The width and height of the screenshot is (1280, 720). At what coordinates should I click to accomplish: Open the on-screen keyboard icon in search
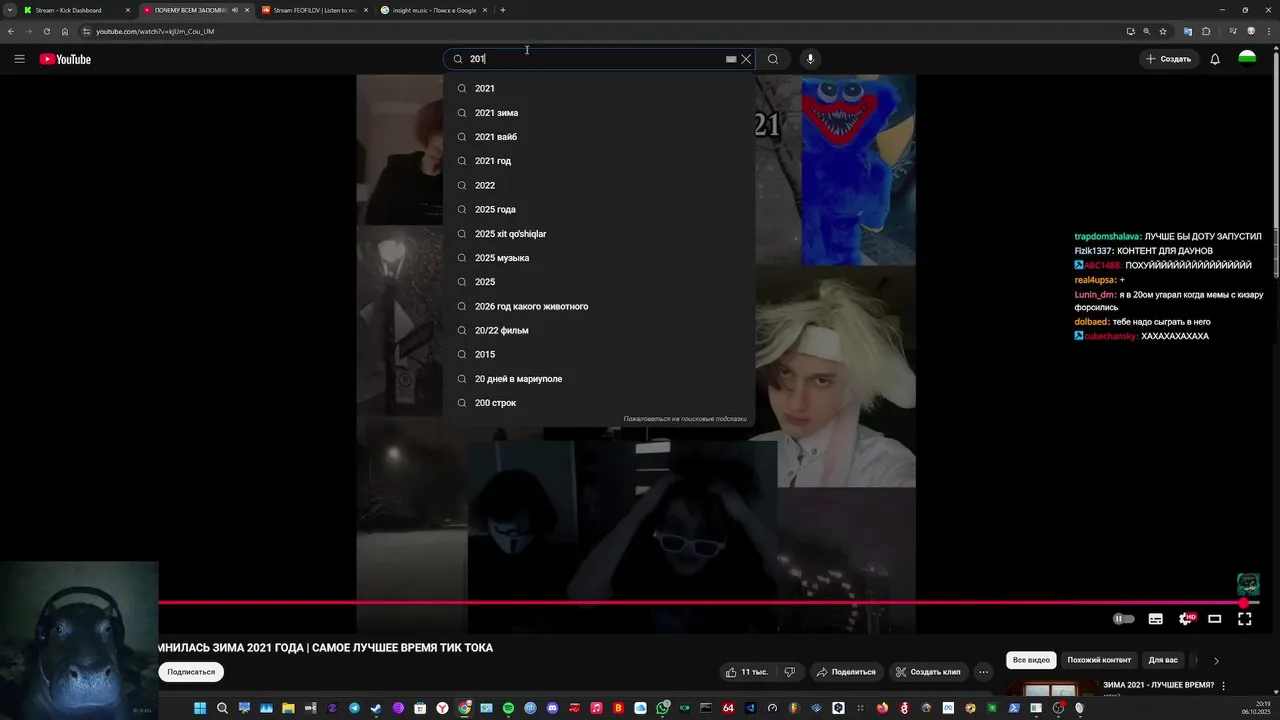tap(731, 59)
